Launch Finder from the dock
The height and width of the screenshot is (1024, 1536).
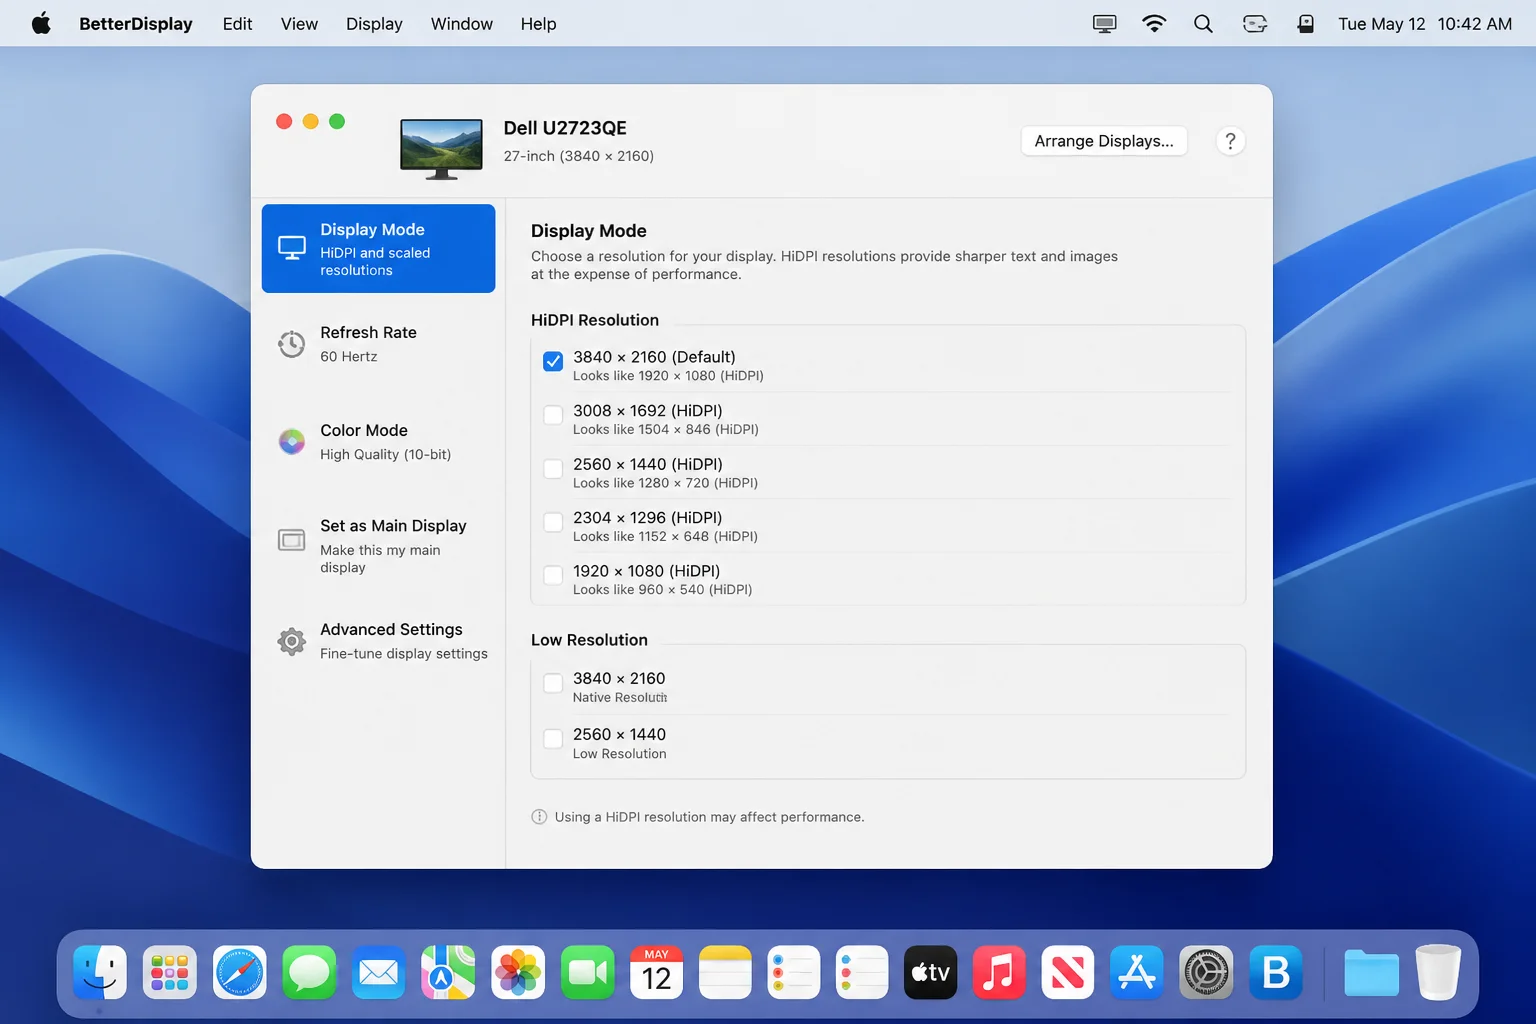click(x=100, y=972)
